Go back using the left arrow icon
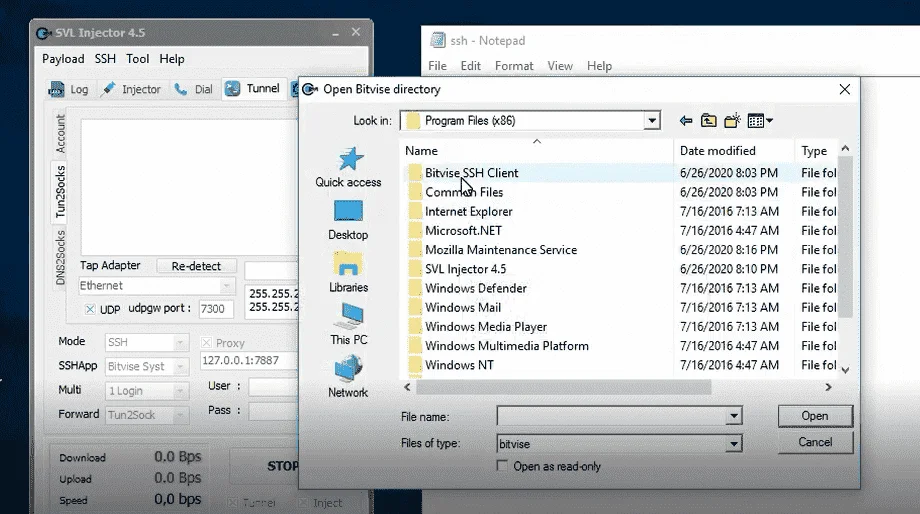 pyautogui.click(x=685, y=121)
